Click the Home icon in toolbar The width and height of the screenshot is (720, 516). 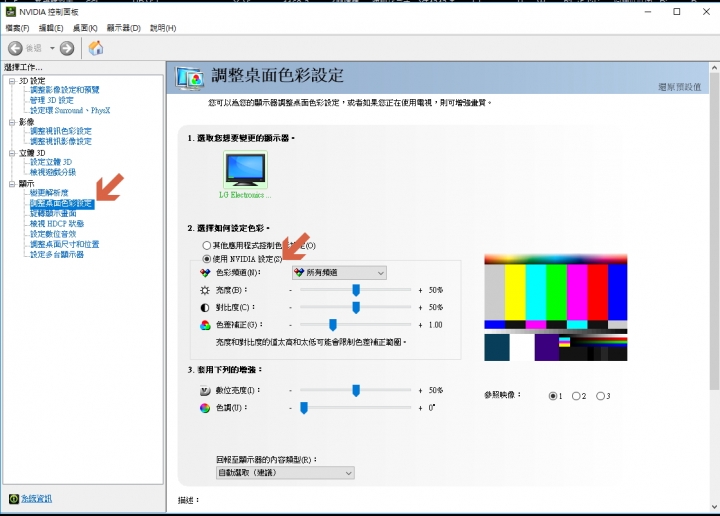coord(96,48)
